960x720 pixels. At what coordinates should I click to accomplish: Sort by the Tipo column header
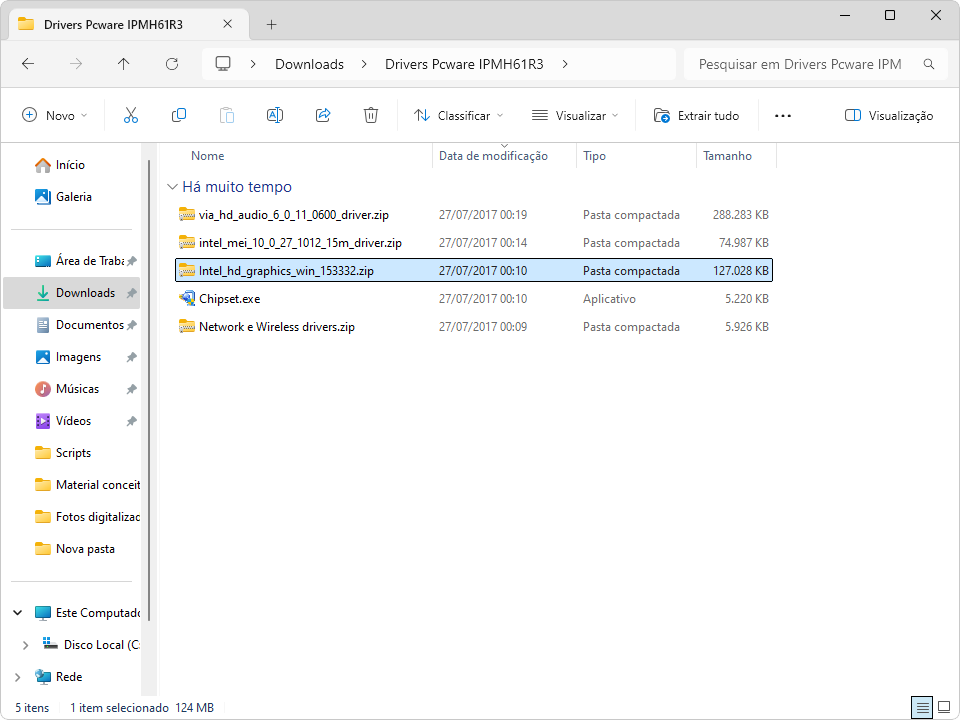coord(594,156)
